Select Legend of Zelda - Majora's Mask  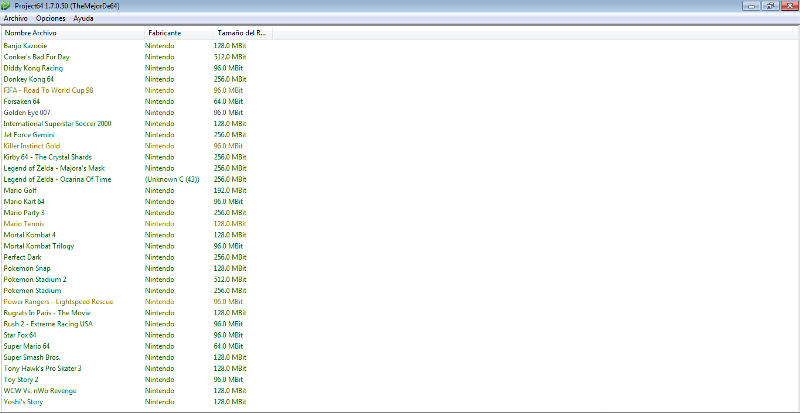click(55, 168)
